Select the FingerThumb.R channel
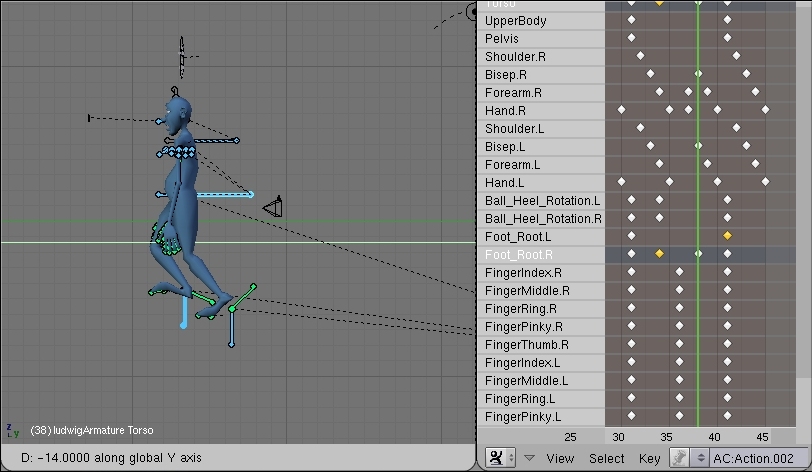This screenshot has height=472, width=812. pos(541,345)
